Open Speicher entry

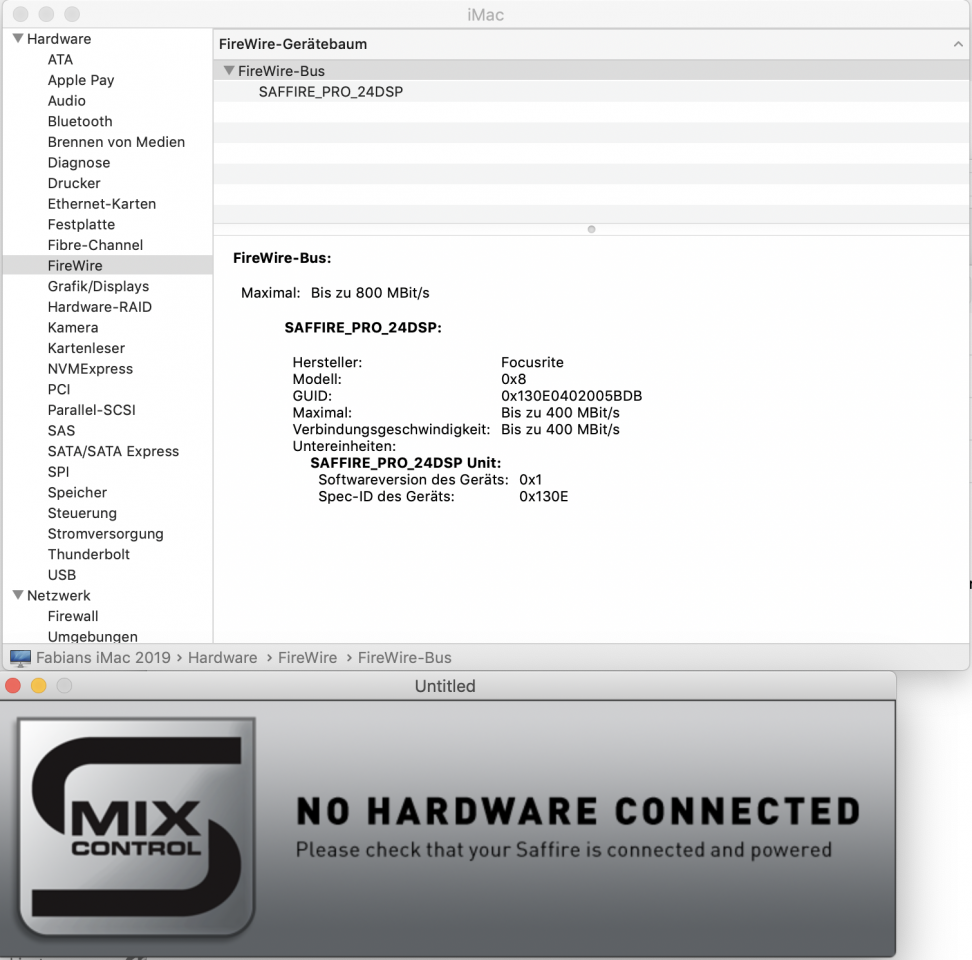click(x=77, y=492)
